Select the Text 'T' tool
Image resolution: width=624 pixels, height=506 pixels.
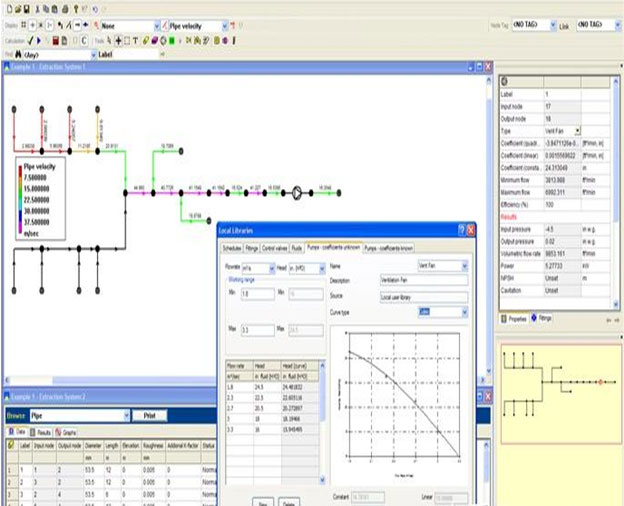[137, 40]
